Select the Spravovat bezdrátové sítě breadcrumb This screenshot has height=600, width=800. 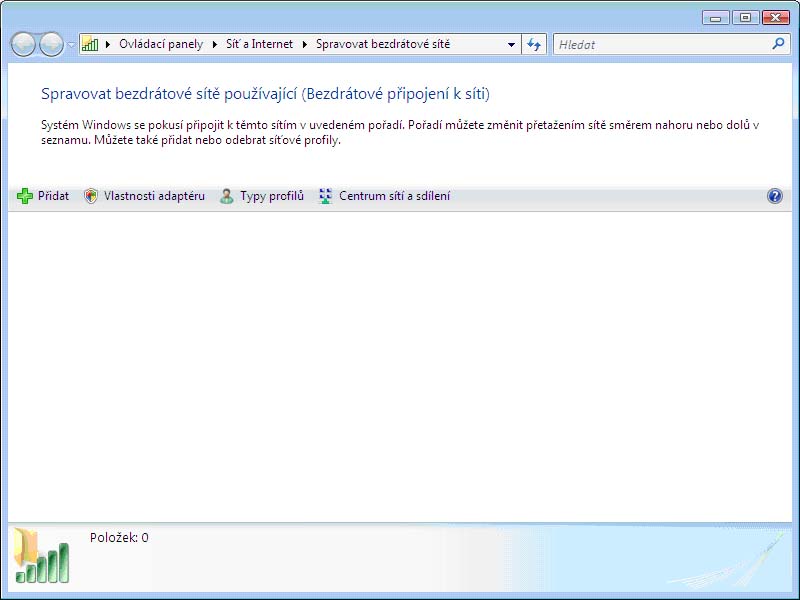tap(383, 44)
